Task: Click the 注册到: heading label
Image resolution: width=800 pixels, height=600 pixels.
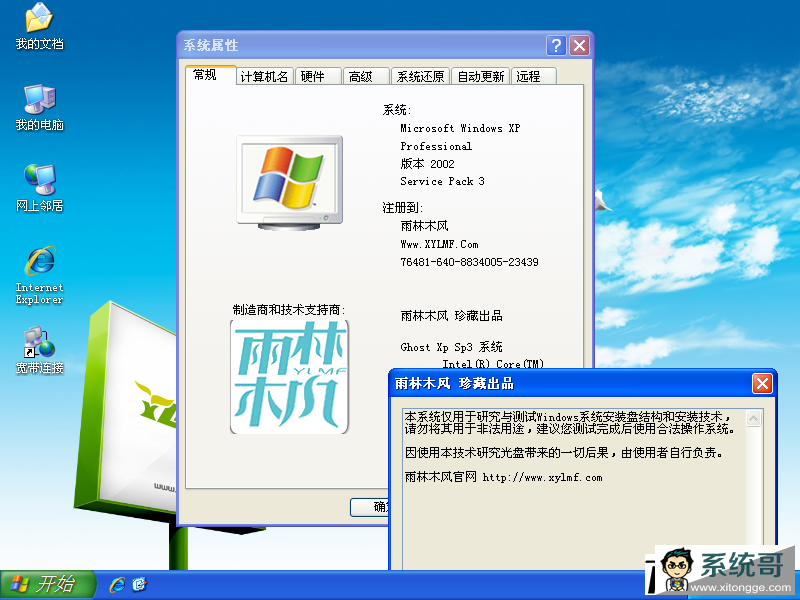Action: point(403,208)
